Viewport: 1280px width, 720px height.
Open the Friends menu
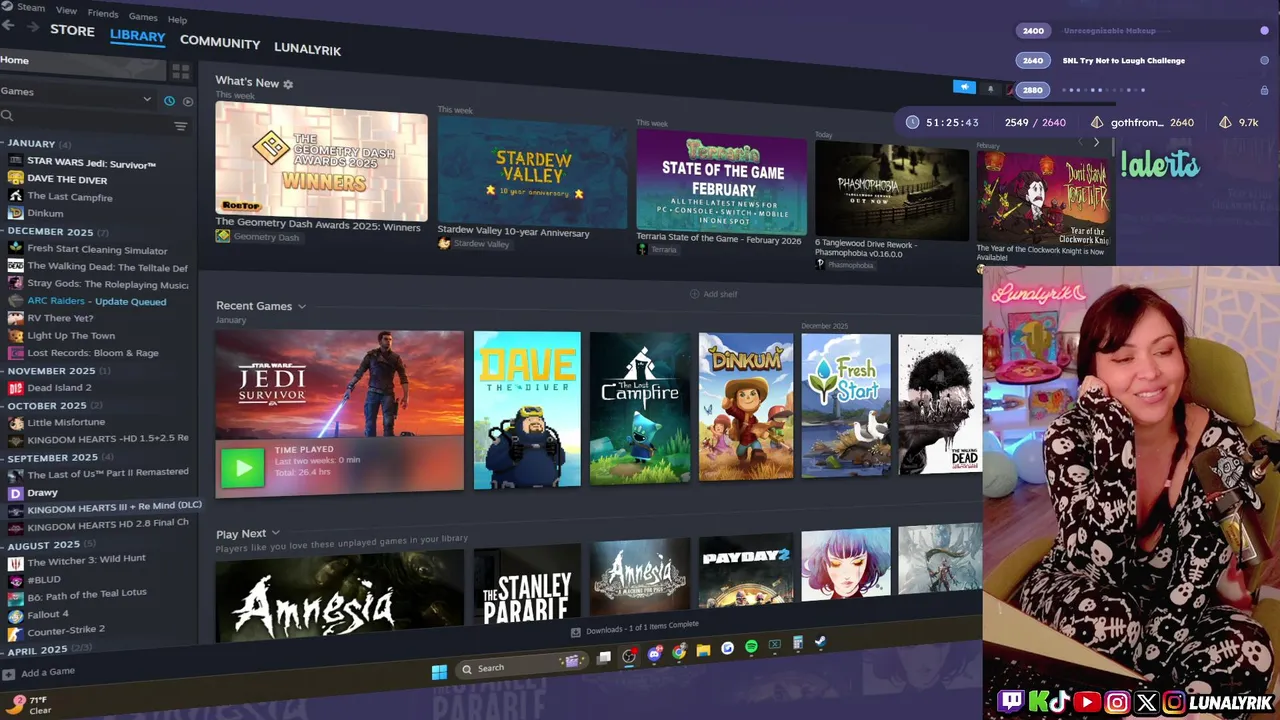click(103, 13)
